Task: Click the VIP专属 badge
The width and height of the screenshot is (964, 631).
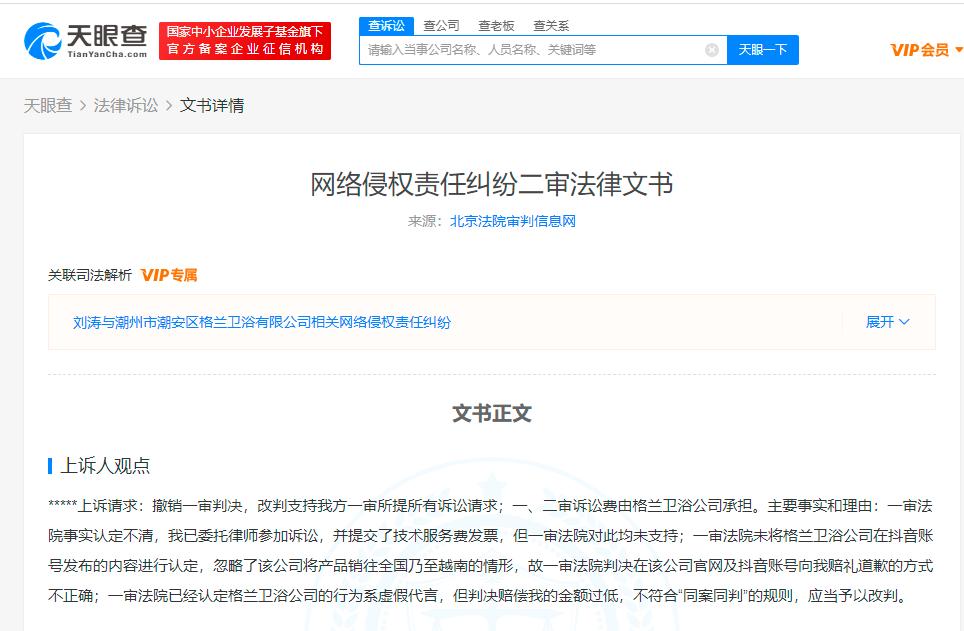Action: click(169, 275)
